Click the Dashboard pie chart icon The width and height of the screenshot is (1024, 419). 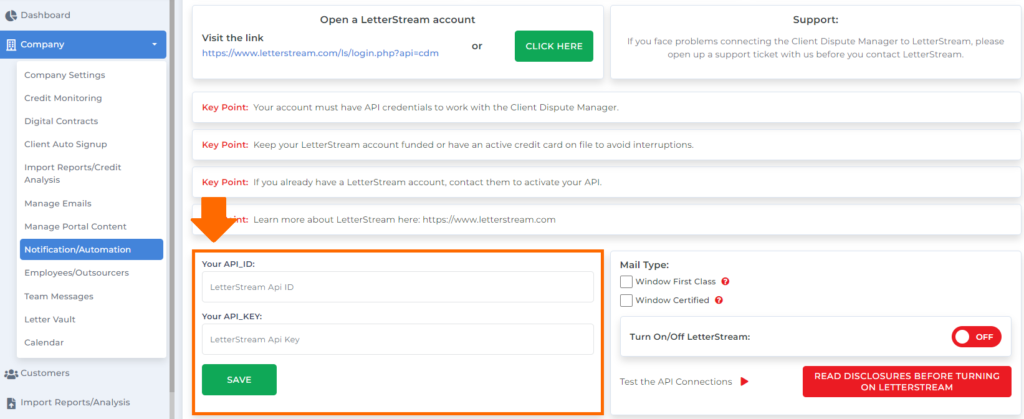(10, 15)
